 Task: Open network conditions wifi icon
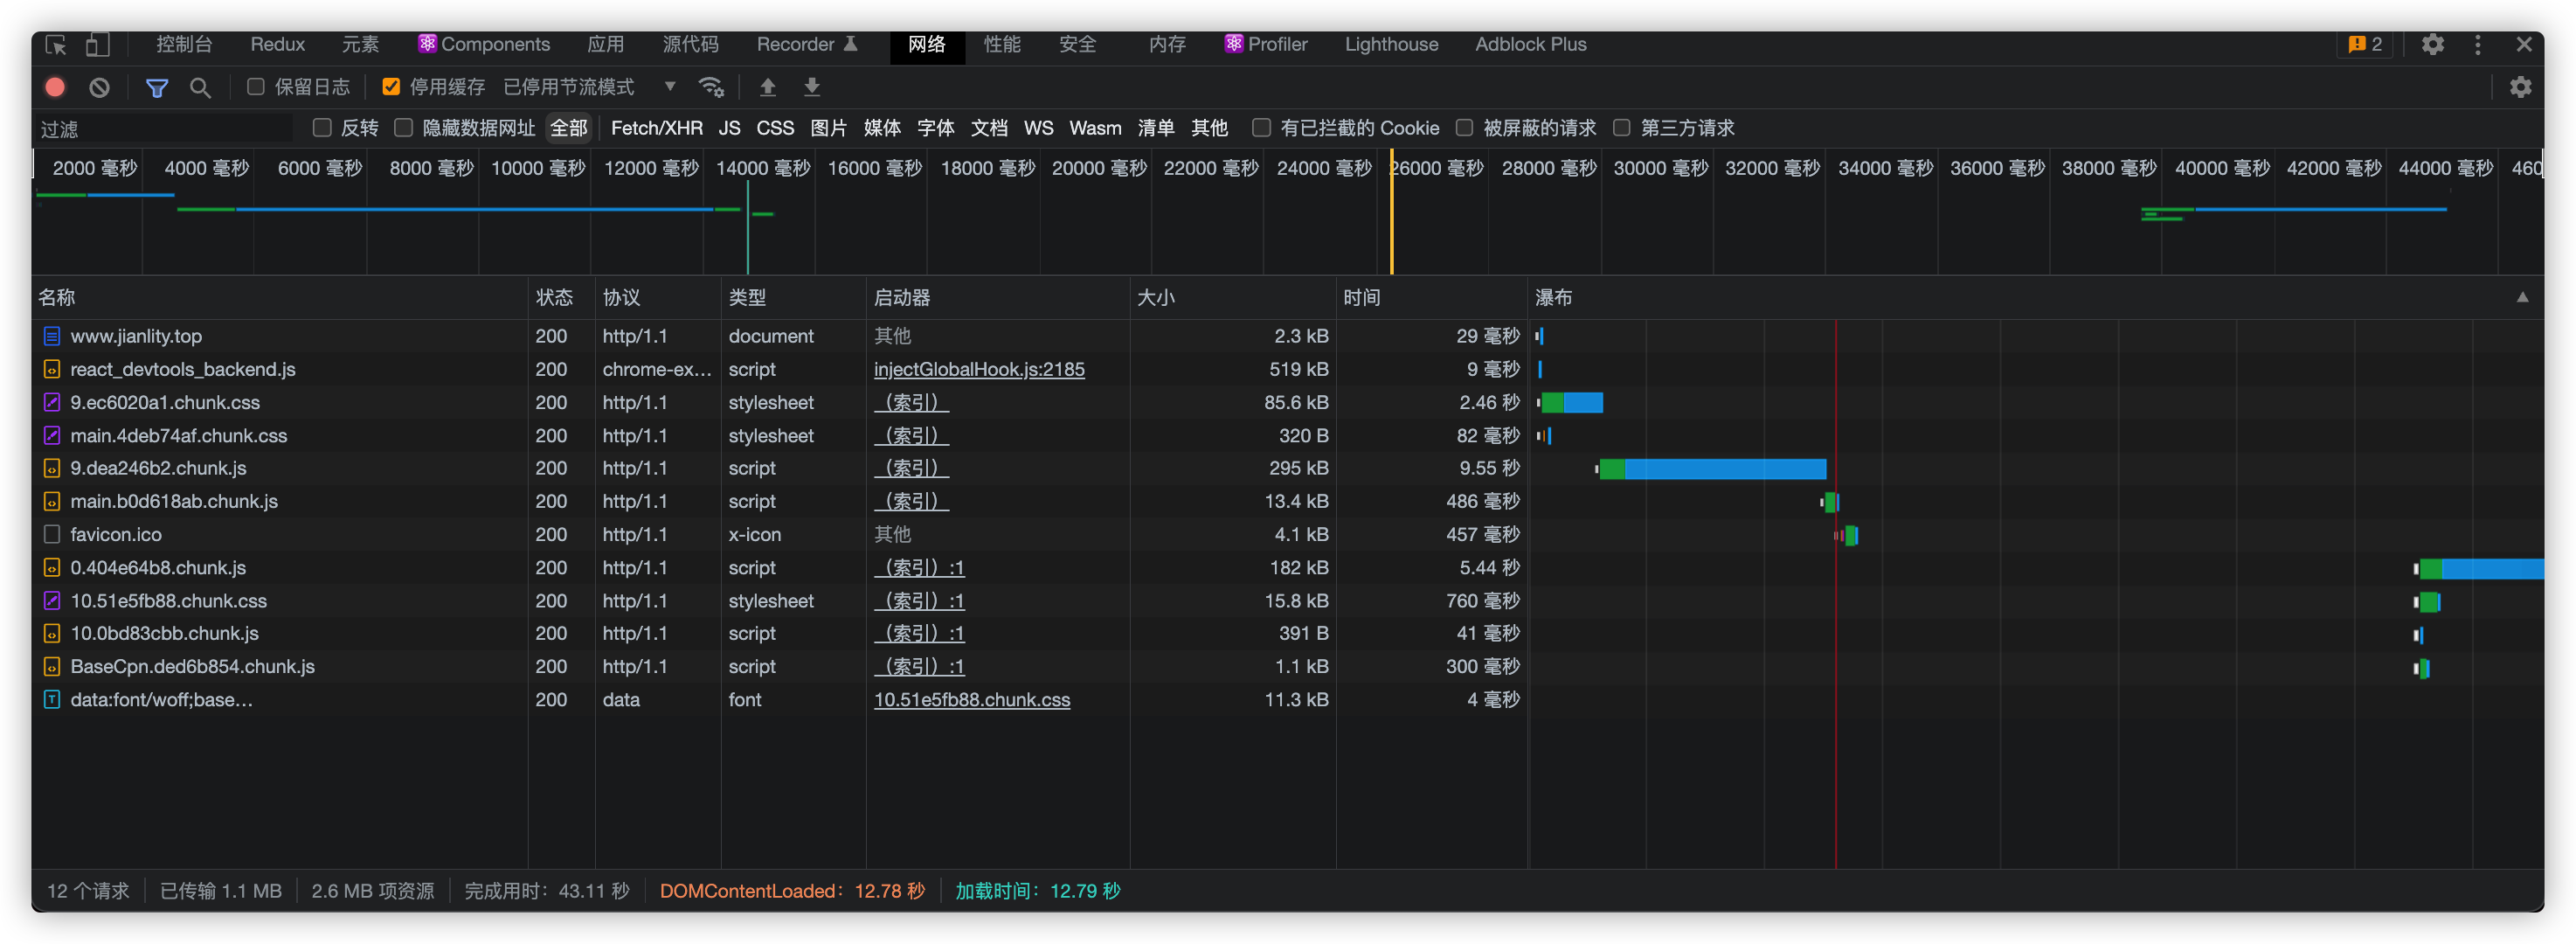click(x=711, y=87)
